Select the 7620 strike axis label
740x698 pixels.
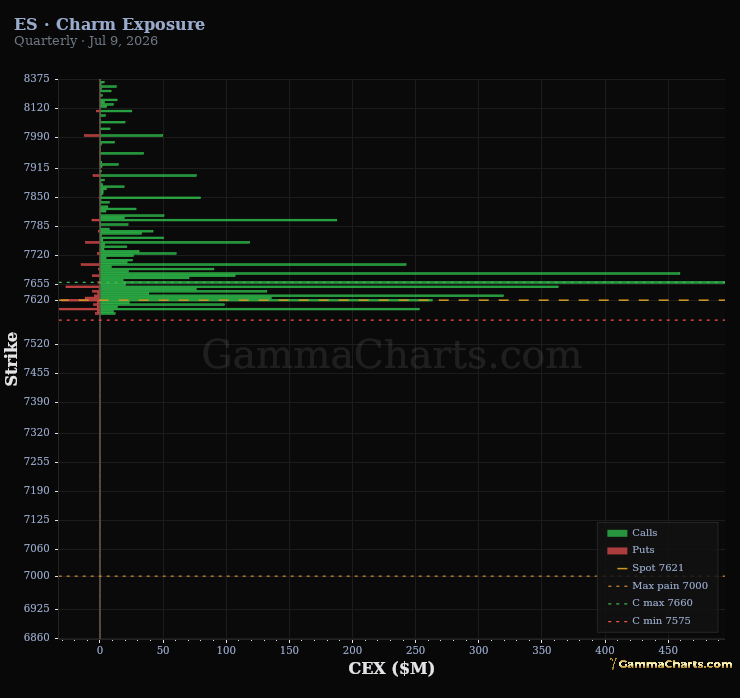coord(37,299)
